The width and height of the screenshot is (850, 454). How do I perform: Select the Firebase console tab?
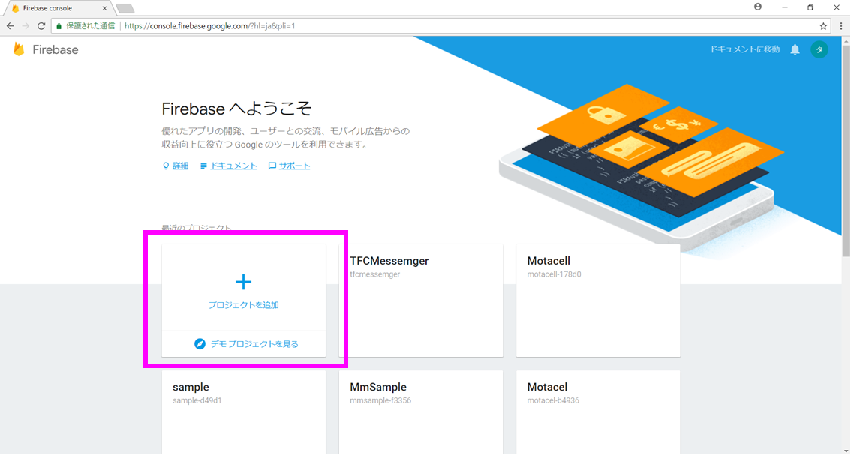pos(58,8)
